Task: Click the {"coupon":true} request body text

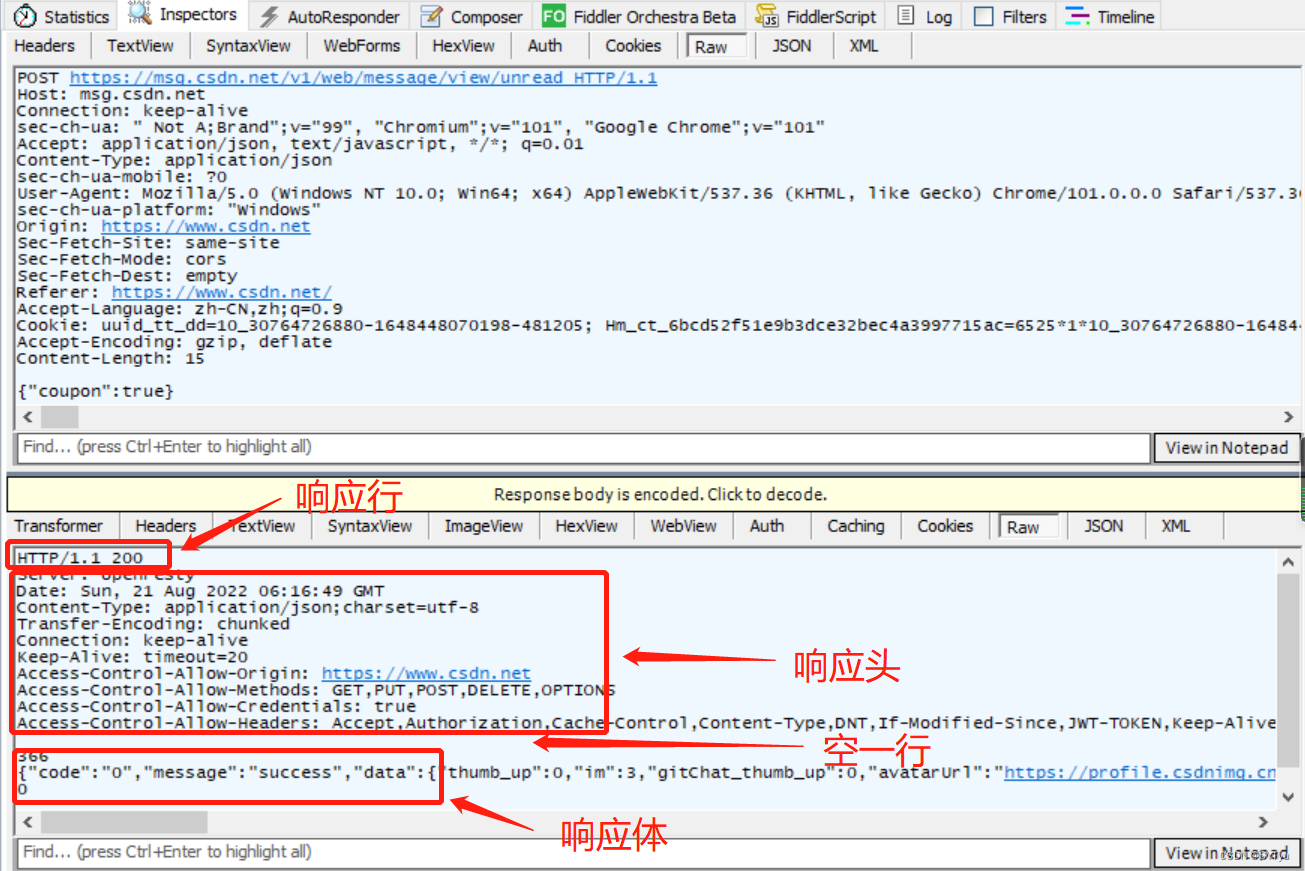Action: 95,391
